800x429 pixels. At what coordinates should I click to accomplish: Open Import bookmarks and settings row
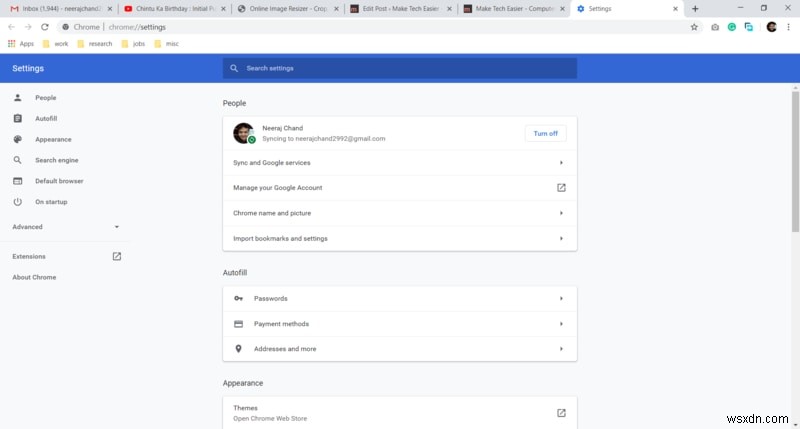tap(399, 239)
